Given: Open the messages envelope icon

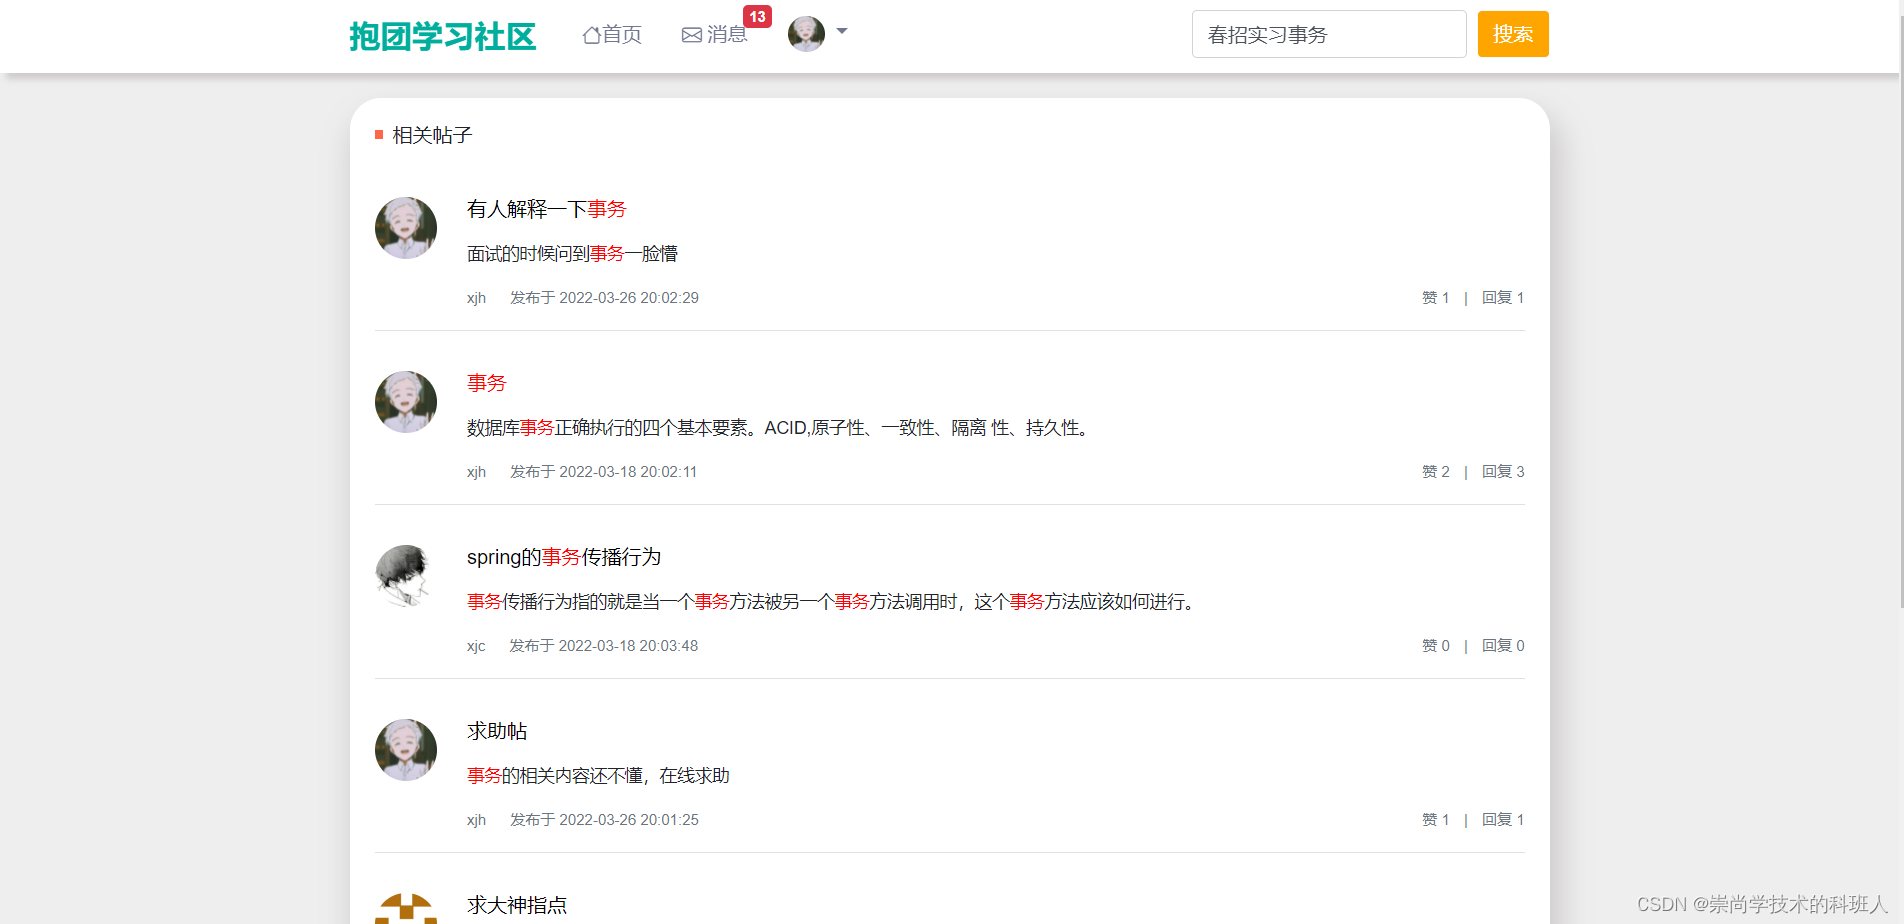Looking at the screenshot, I should pyautogui.click(x=692, y=34).
